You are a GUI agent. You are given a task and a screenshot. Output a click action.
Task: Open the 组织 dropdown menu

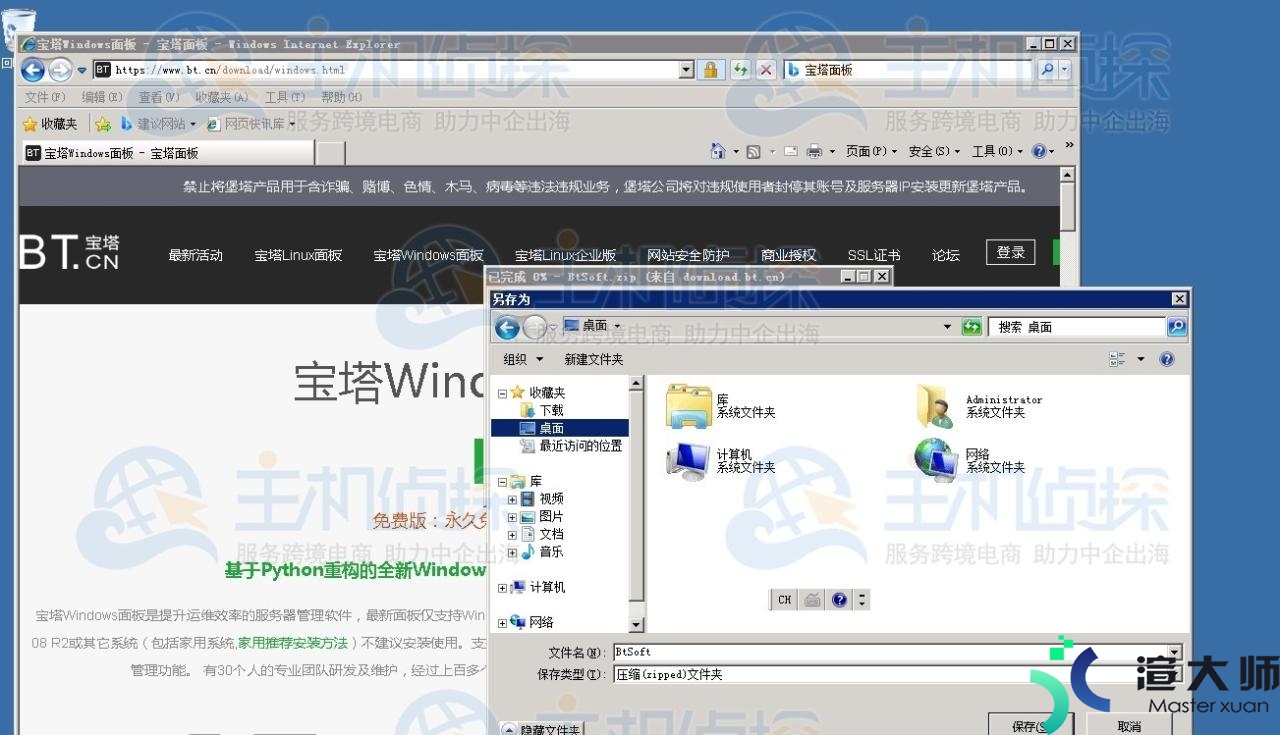(x=523, y=359)
